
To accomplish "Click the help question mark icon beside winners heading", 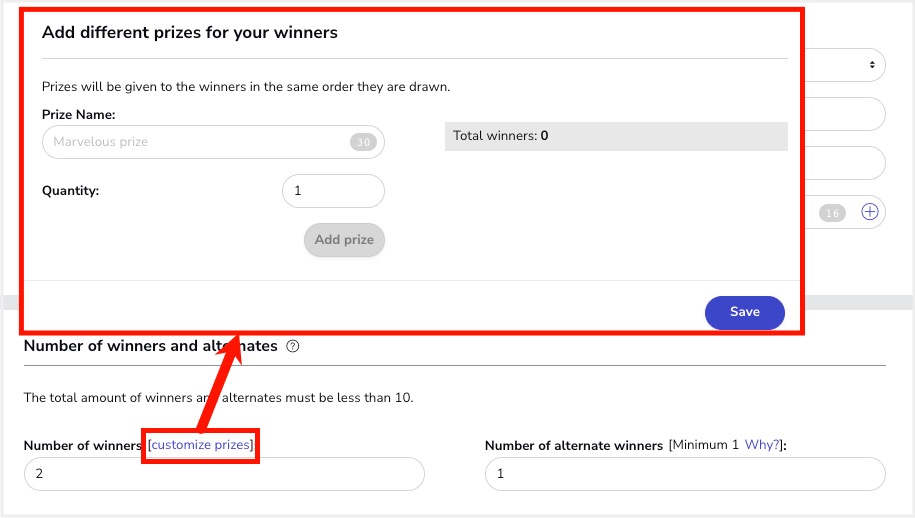I will 292,346.
